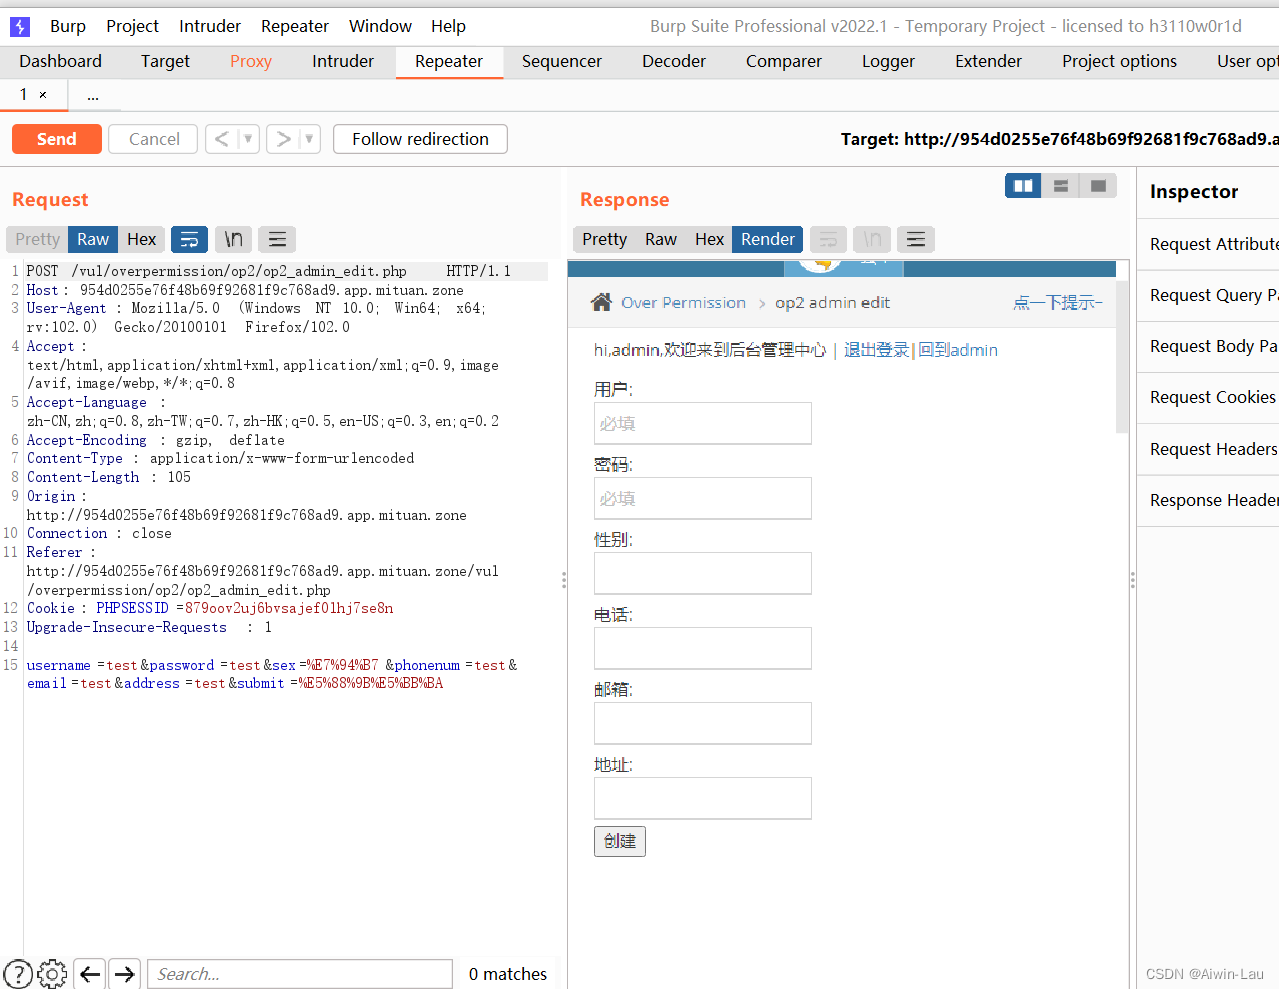Switch to the Dashboard tab
Screen dimensions: 1279x989
click(x=60, y=61)
